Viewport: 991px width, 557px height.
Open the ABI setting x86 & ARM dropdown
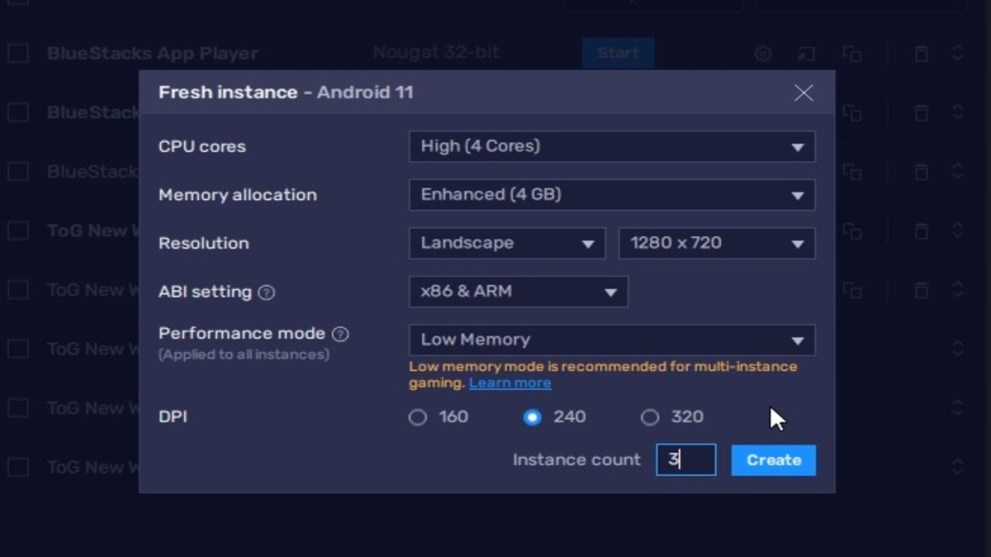coord(518,291)
